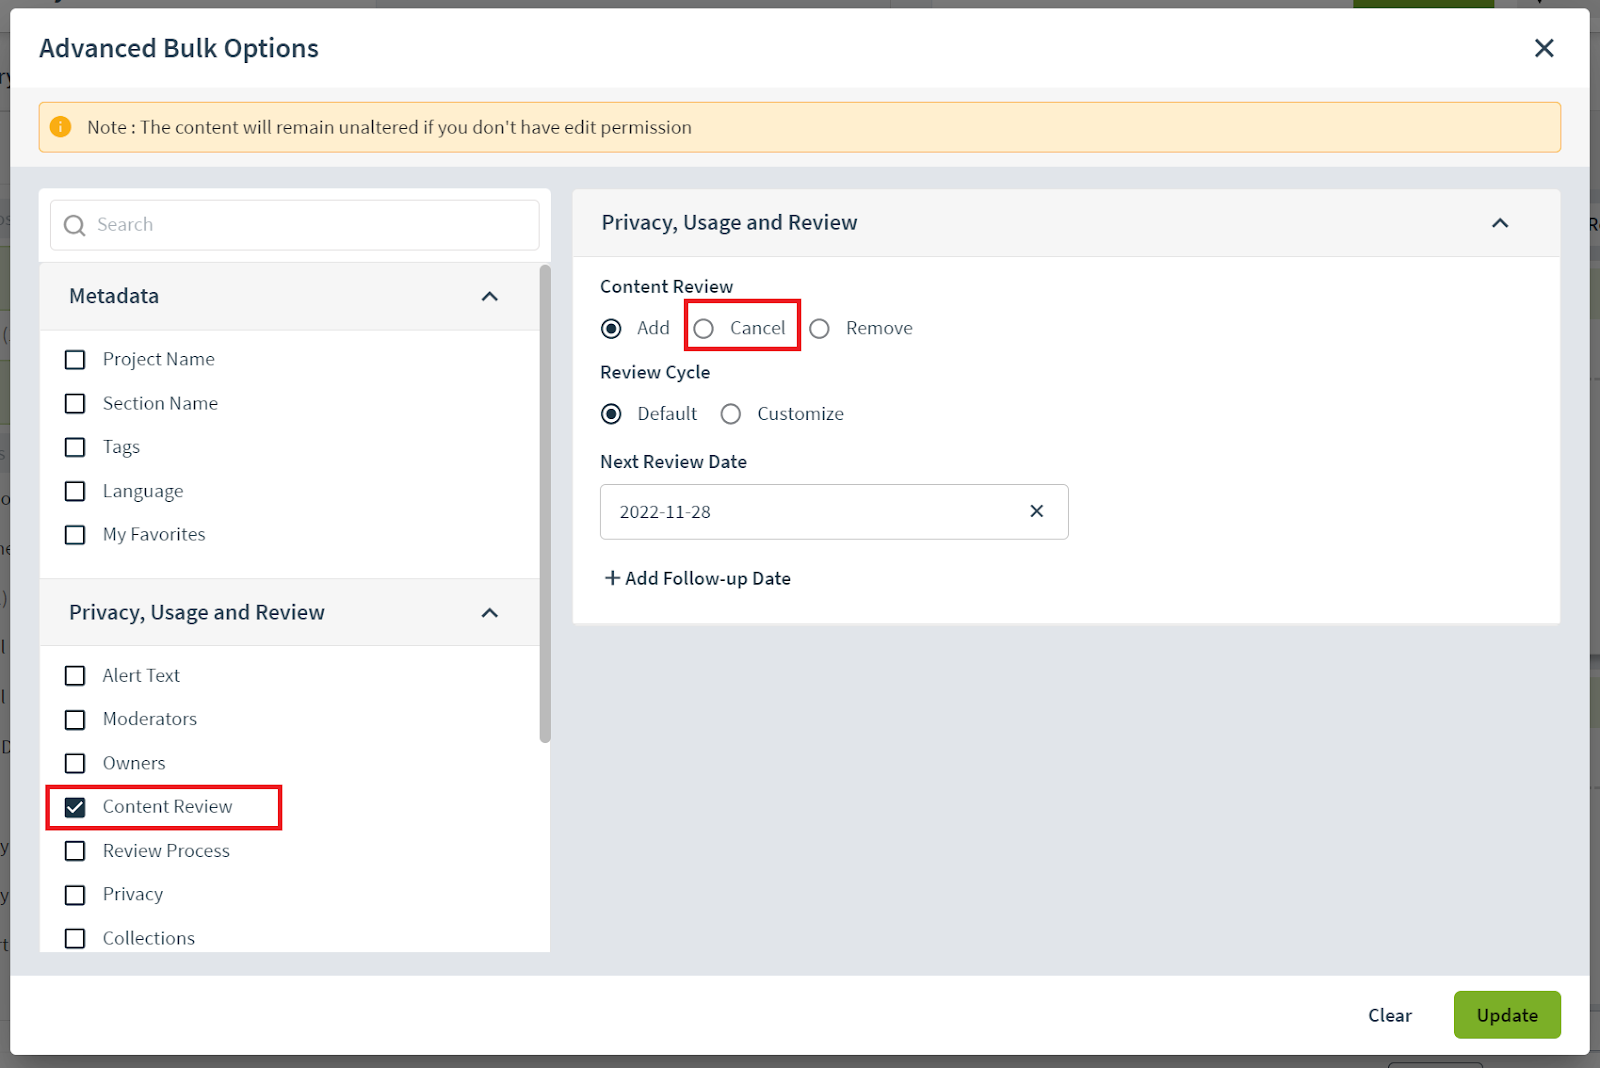
Task: Check the Collections checkbox
Action: (75, 938)
